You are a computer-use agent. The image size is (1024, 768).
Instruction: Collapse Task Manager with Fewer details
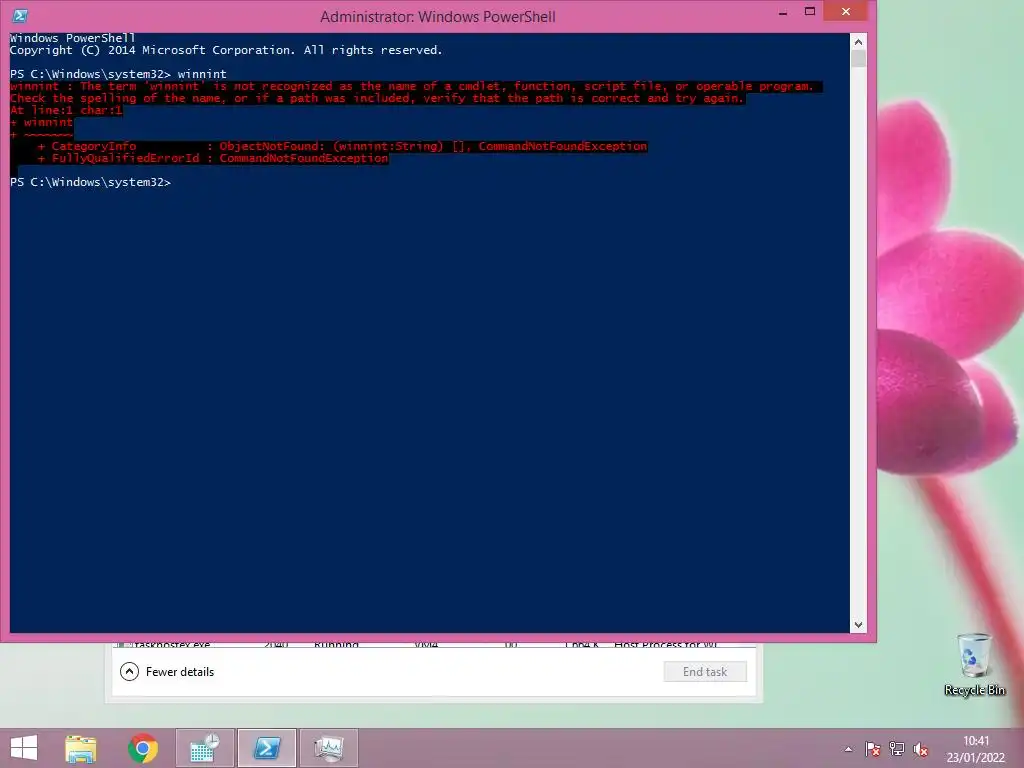(x=167, y=671)
